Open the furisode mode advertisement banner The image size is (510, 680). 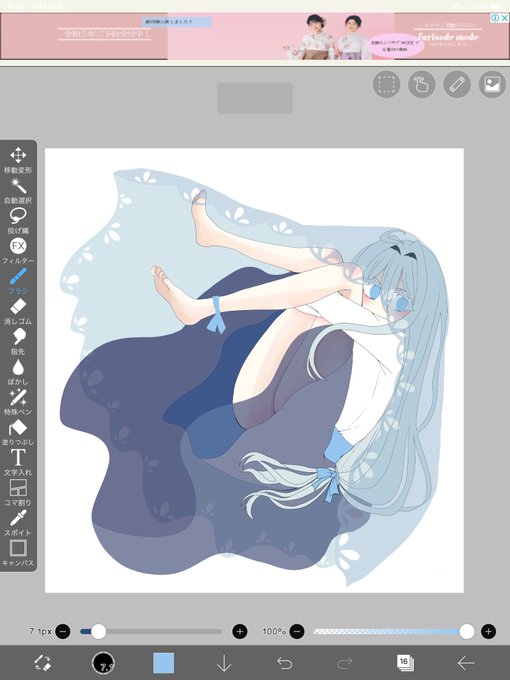coord(255,36)
